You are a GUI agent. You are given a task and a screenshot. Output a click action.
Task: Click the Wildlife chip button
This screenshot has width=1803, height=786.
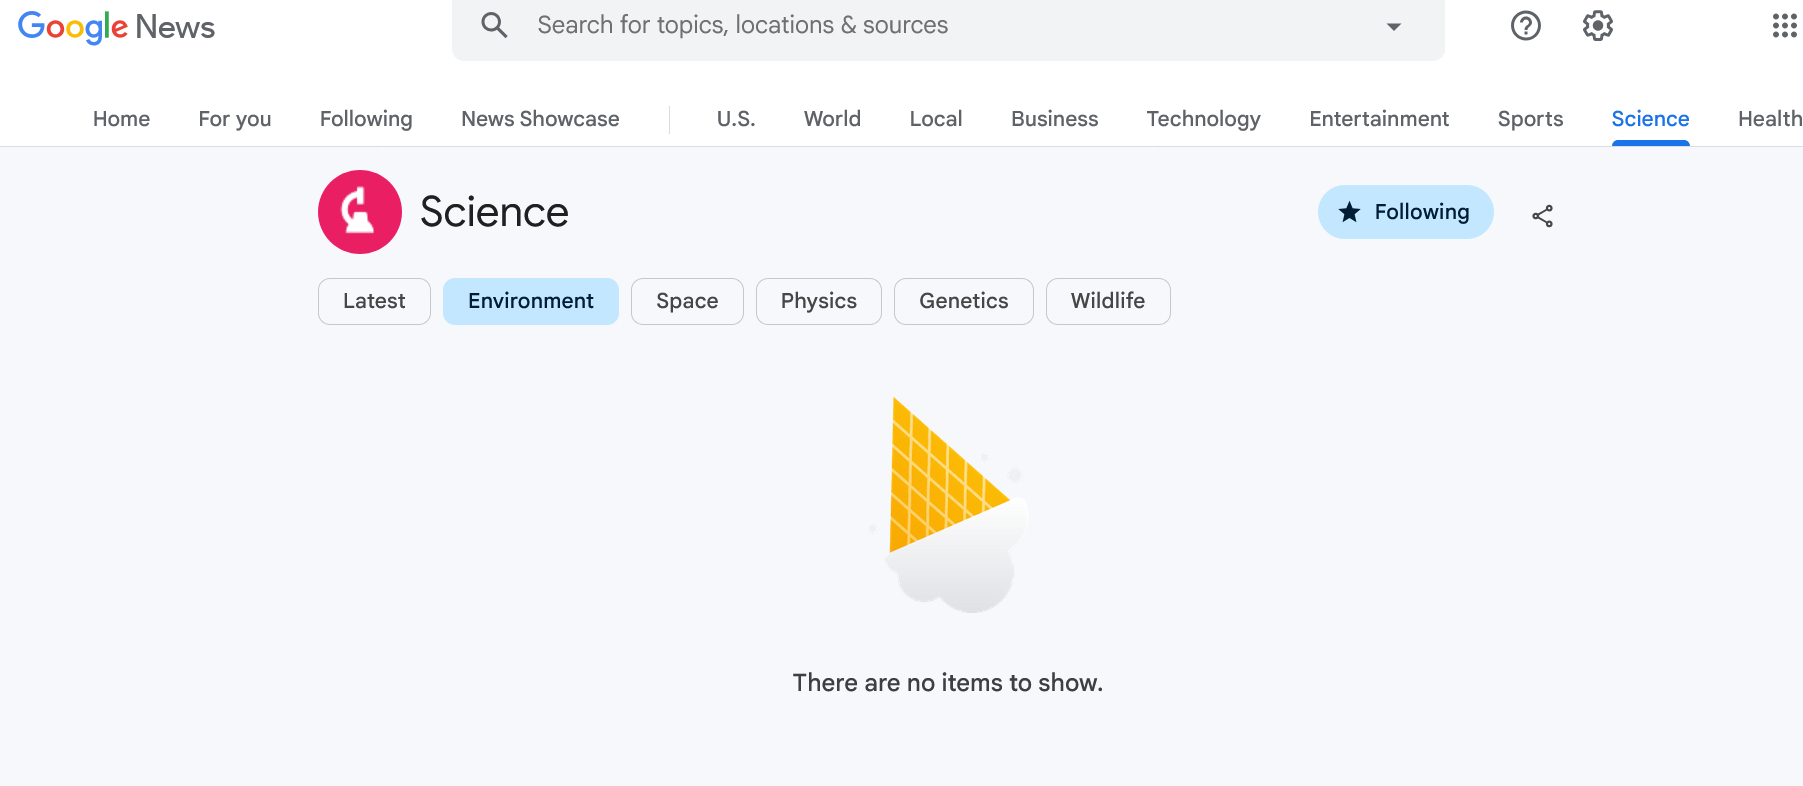(1107, 301)
